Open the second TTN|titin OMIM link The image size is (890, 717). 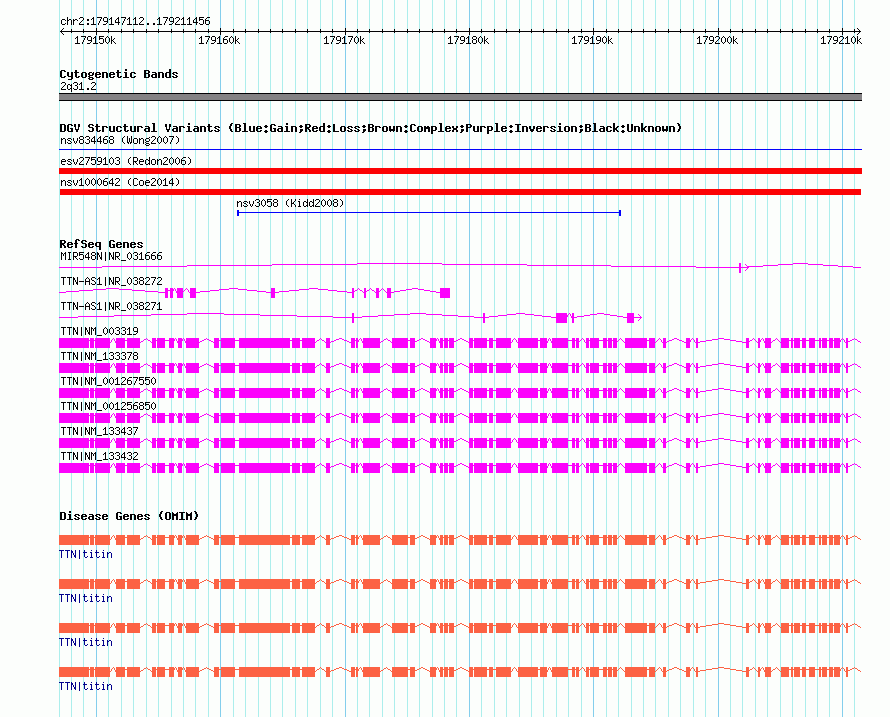pyautogui.click(x=86, y=598)
